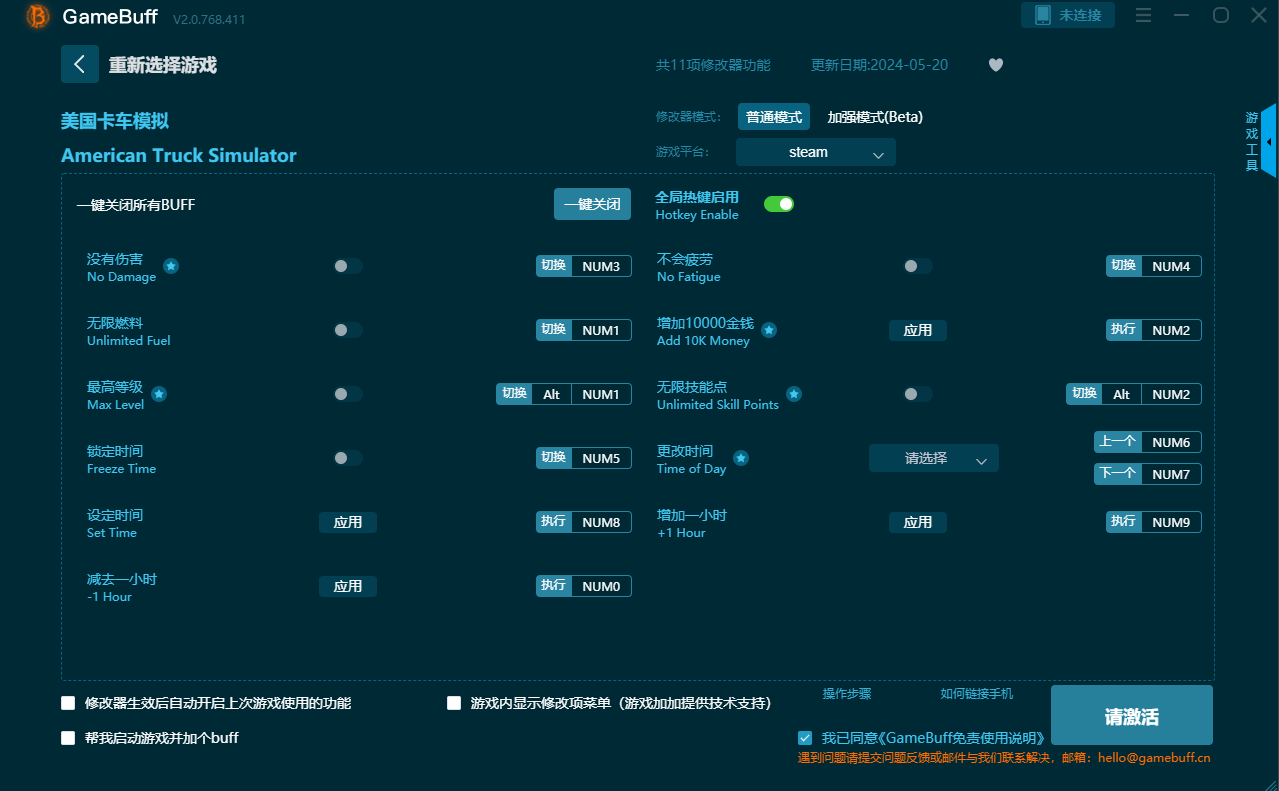Open the GameBuff disclaimer link text

click(933, 738)
